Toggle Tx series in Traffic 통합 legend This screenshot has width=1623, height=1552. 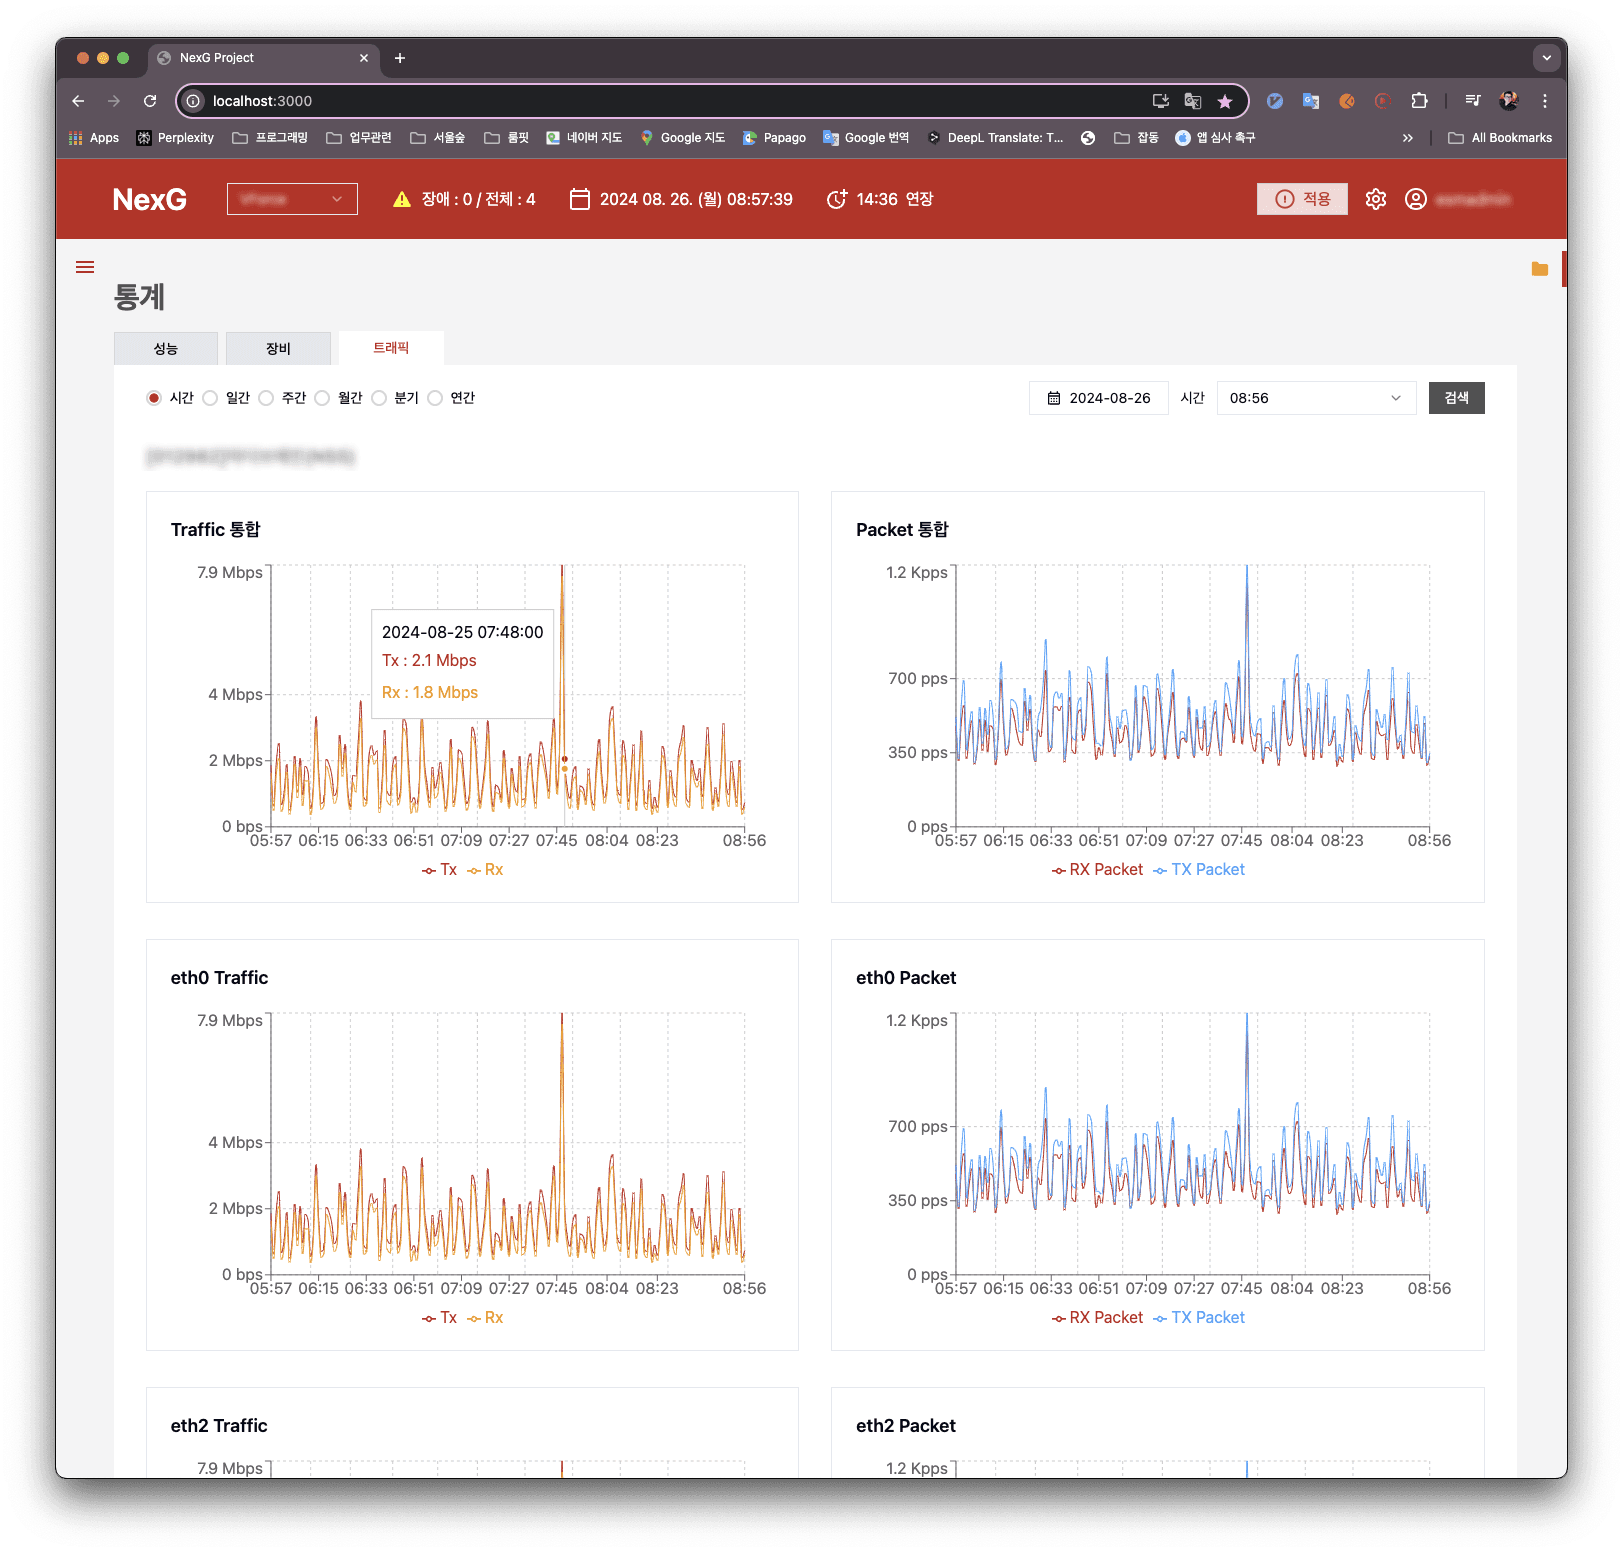439,870
